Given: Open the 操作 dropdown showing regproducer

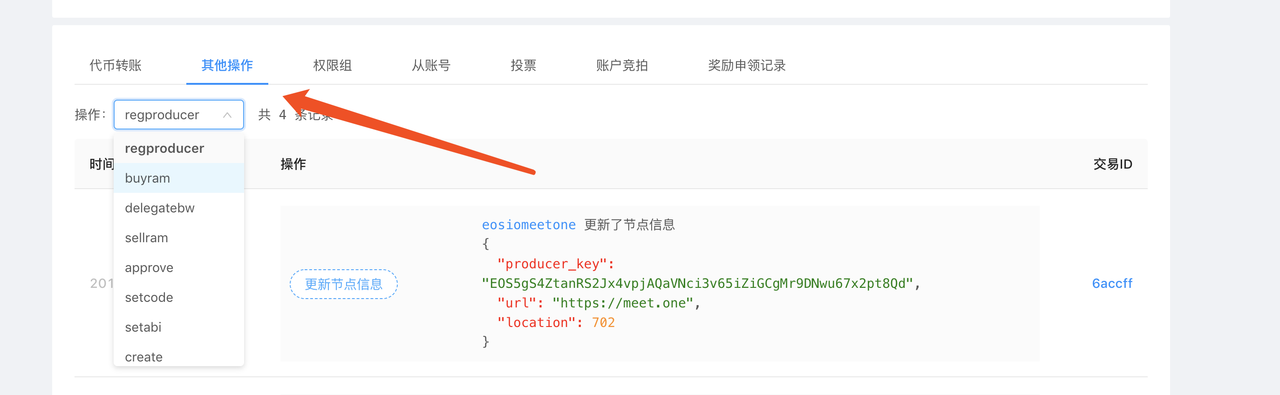Looking at the screenshot, I should click(x=179, y=115).
